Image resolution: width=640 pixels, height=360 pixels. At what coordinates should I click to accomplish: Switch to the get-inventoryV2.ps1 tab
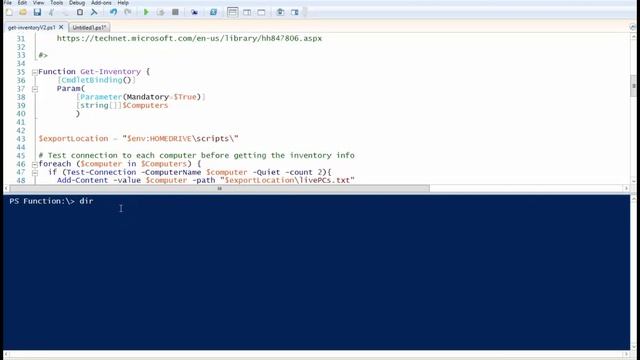pos(31,27)
